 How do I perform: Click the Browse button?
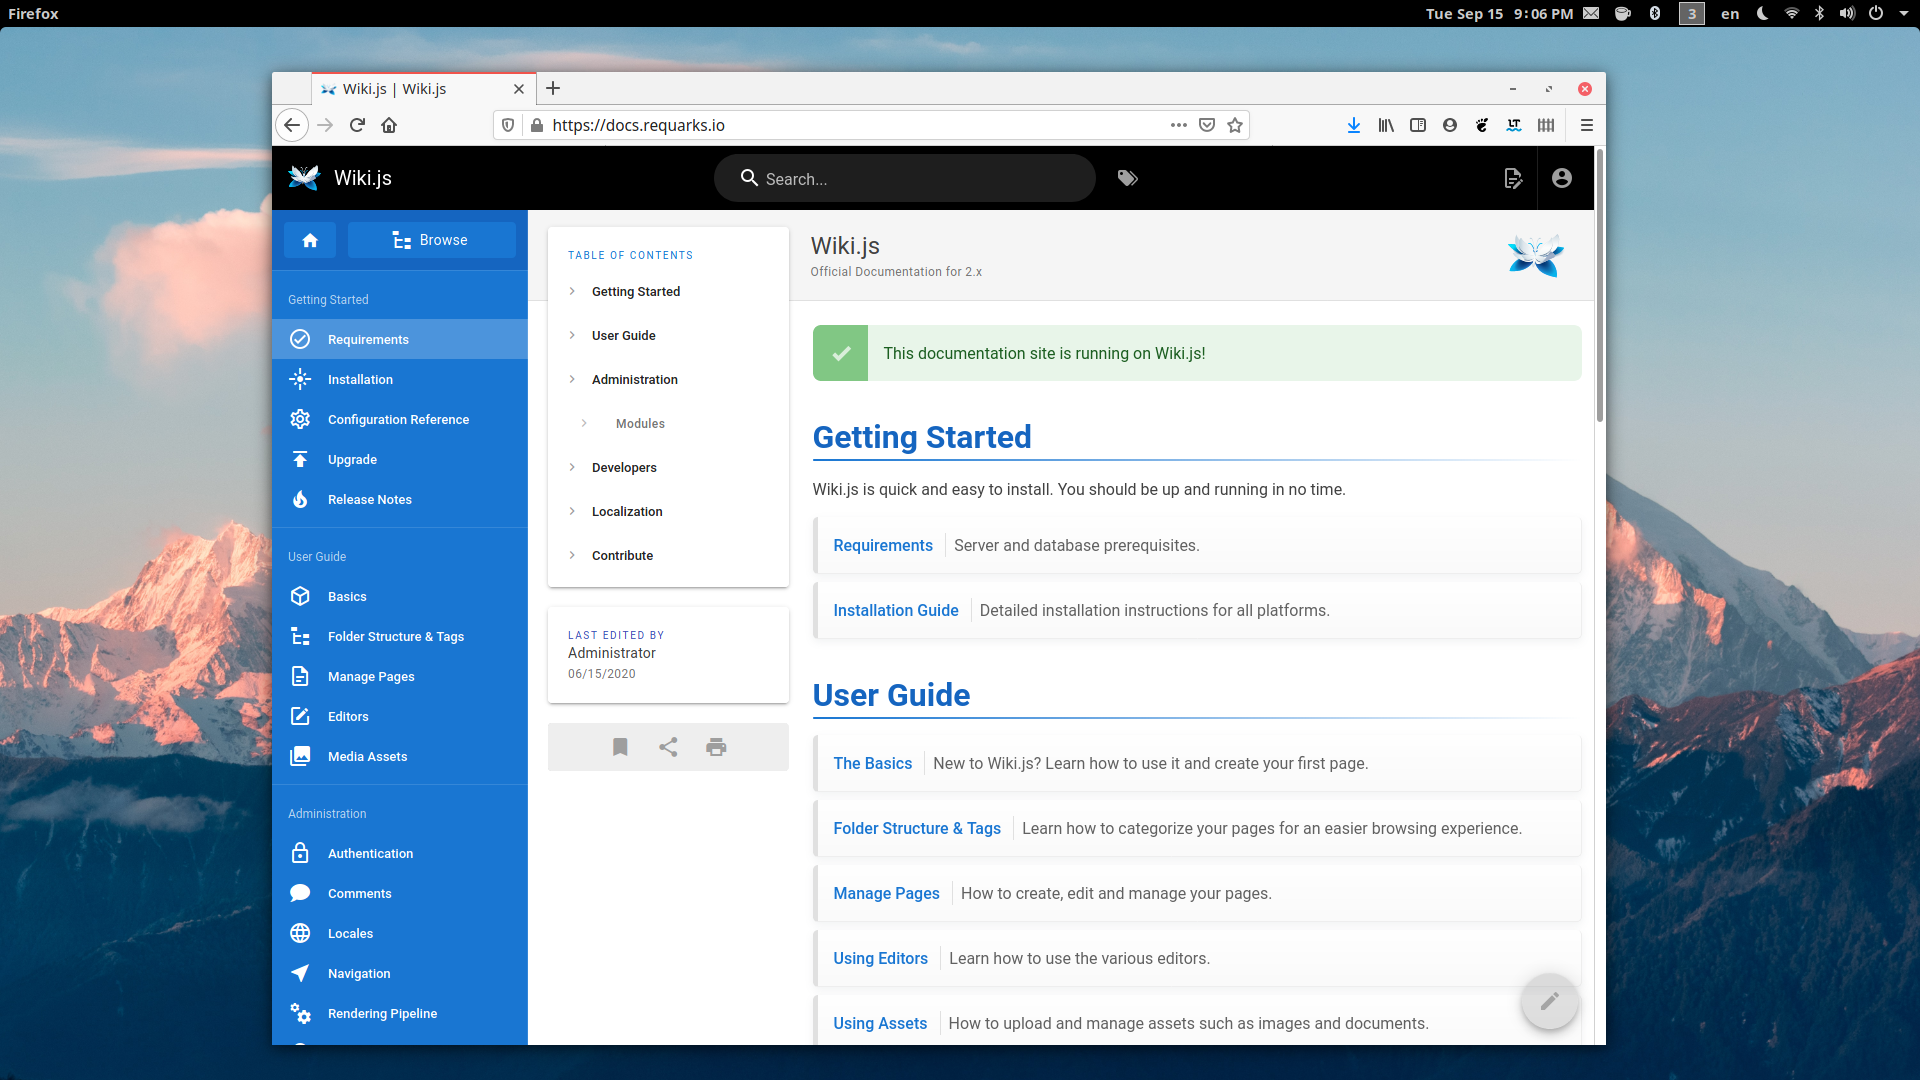pyautogui.click(x=431, y=240)
